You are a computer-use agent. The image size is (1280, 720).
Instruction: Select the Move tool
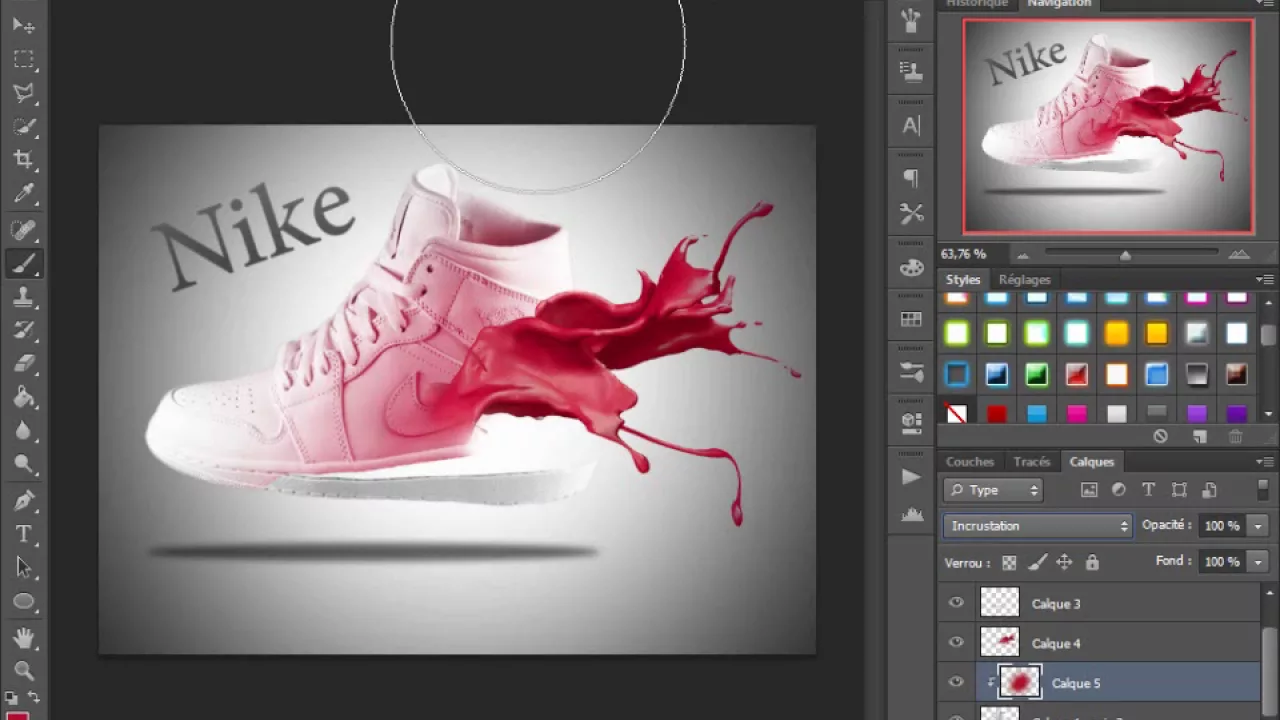(x=24, y=25)
